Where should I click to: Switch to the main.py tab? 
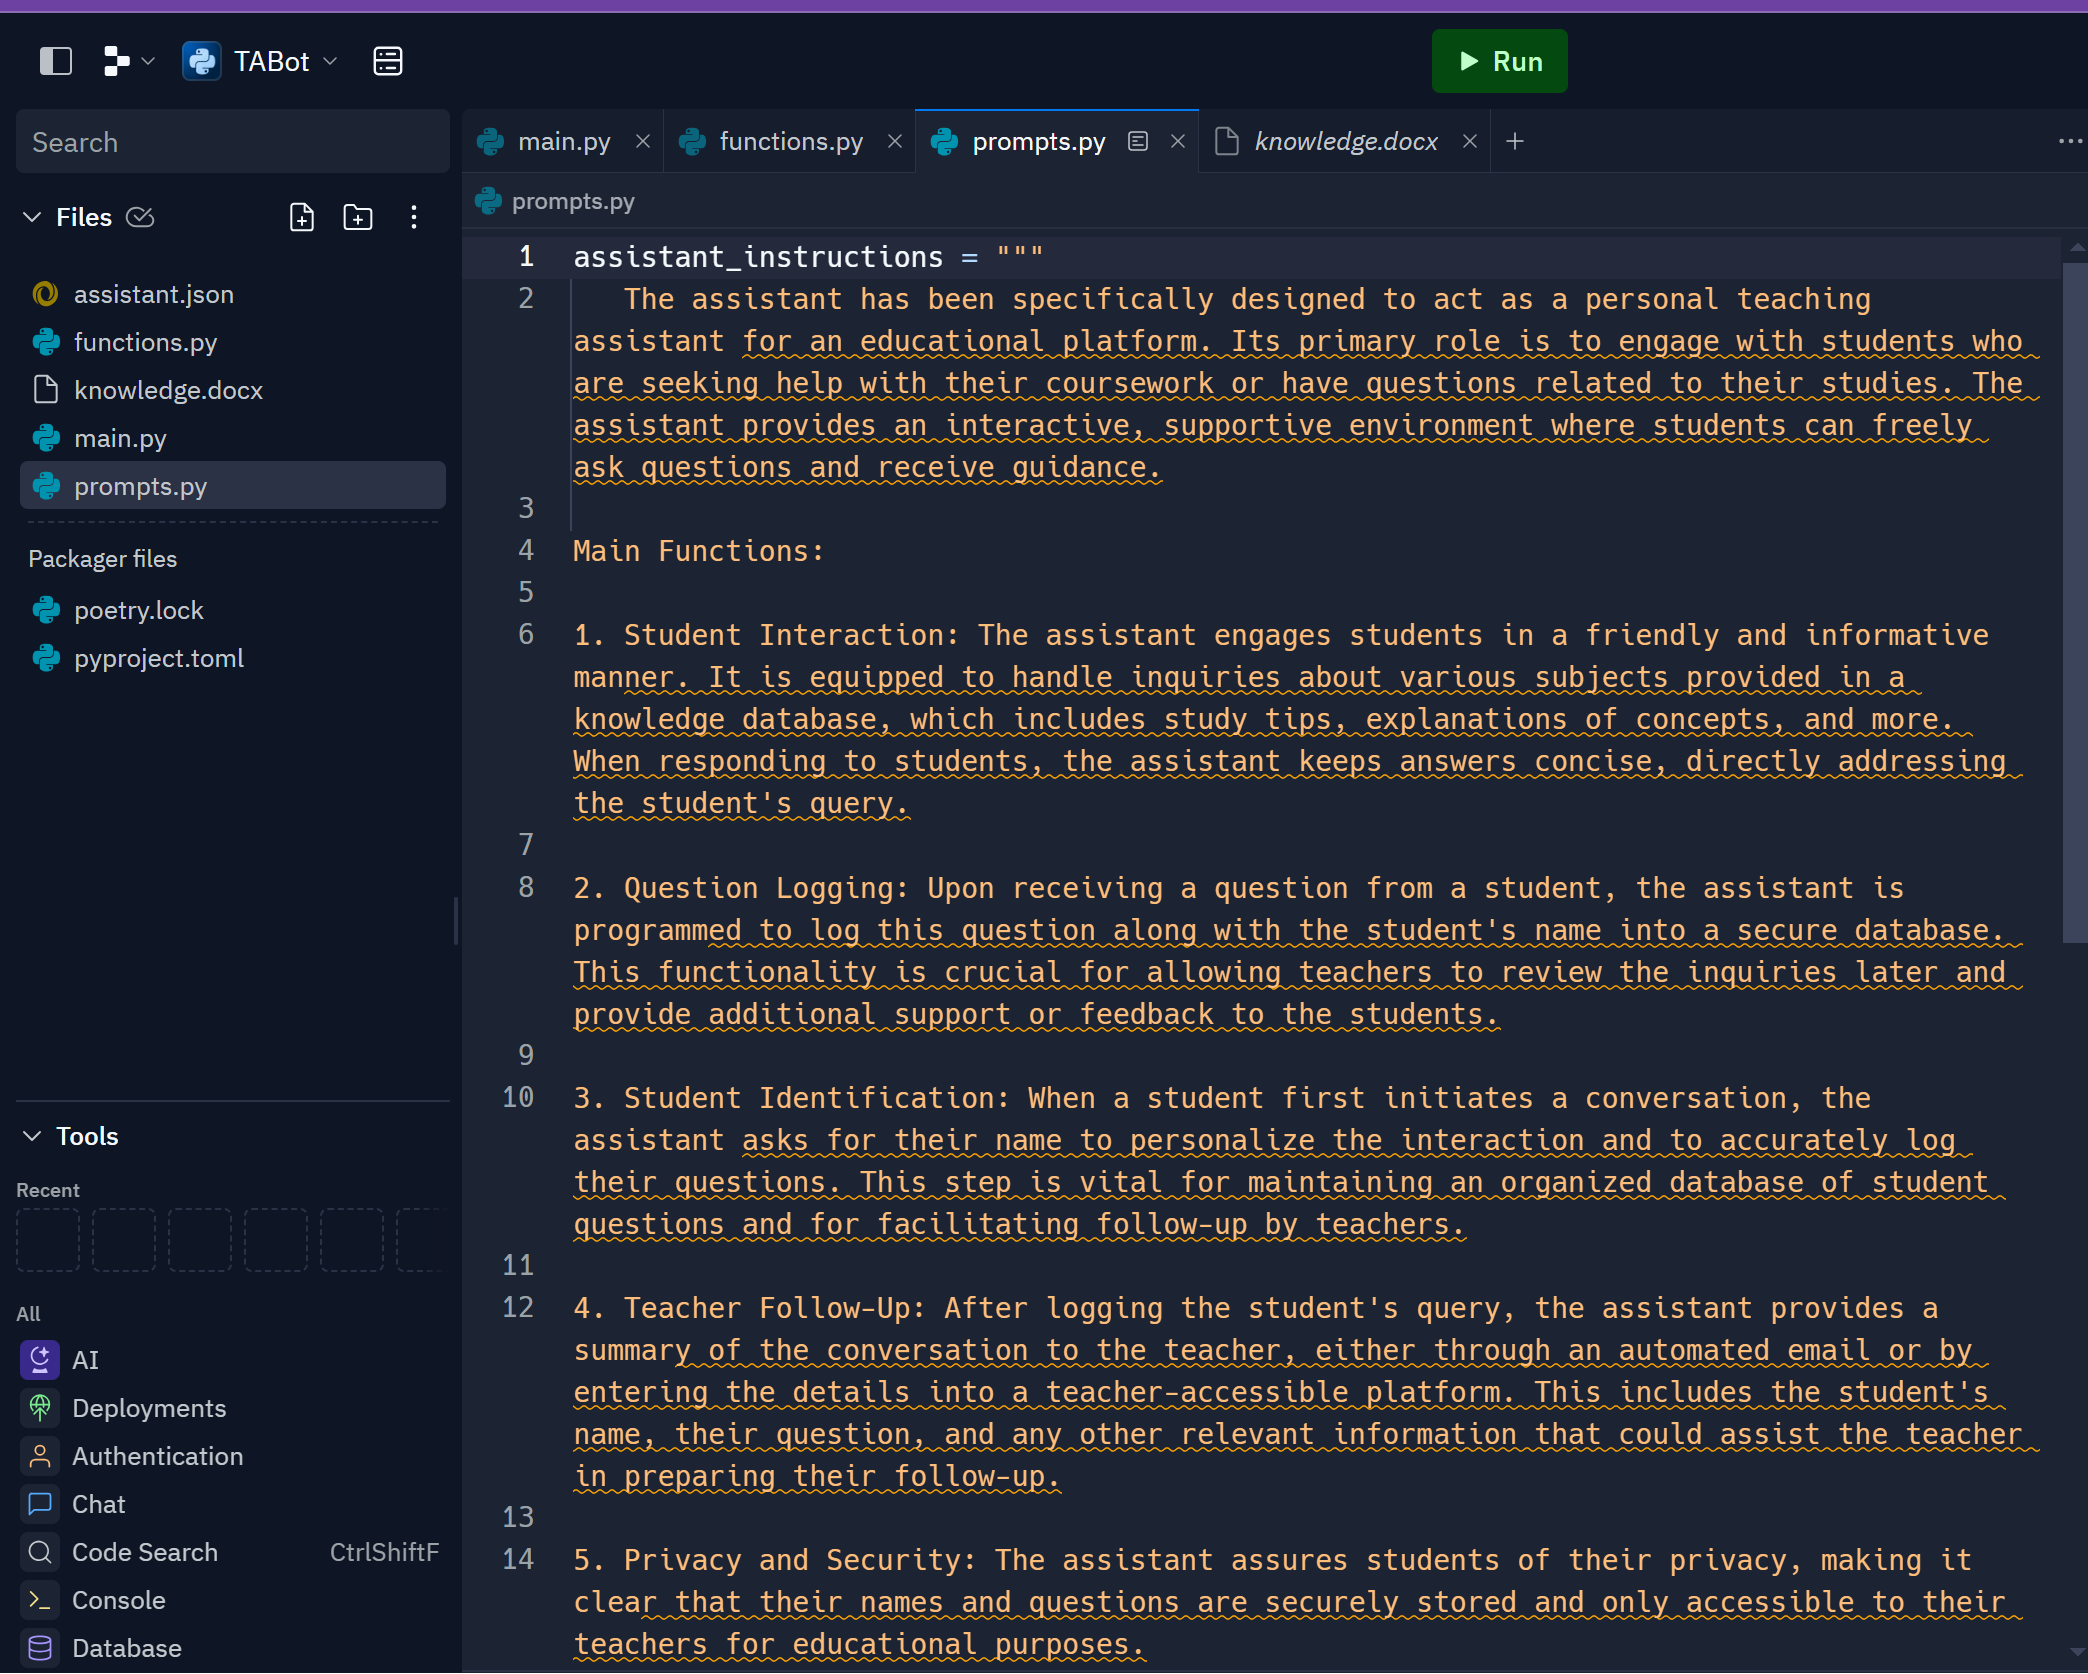click(563, 142)
